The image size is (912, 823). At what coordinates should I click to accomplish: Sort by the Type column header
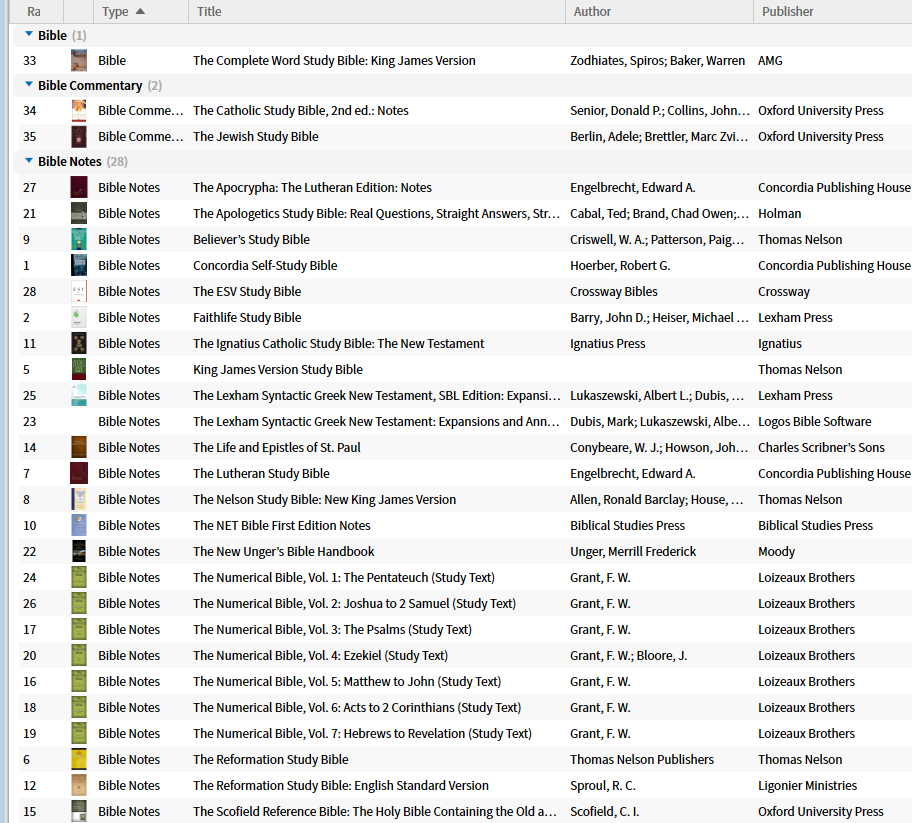pos(141,12)
